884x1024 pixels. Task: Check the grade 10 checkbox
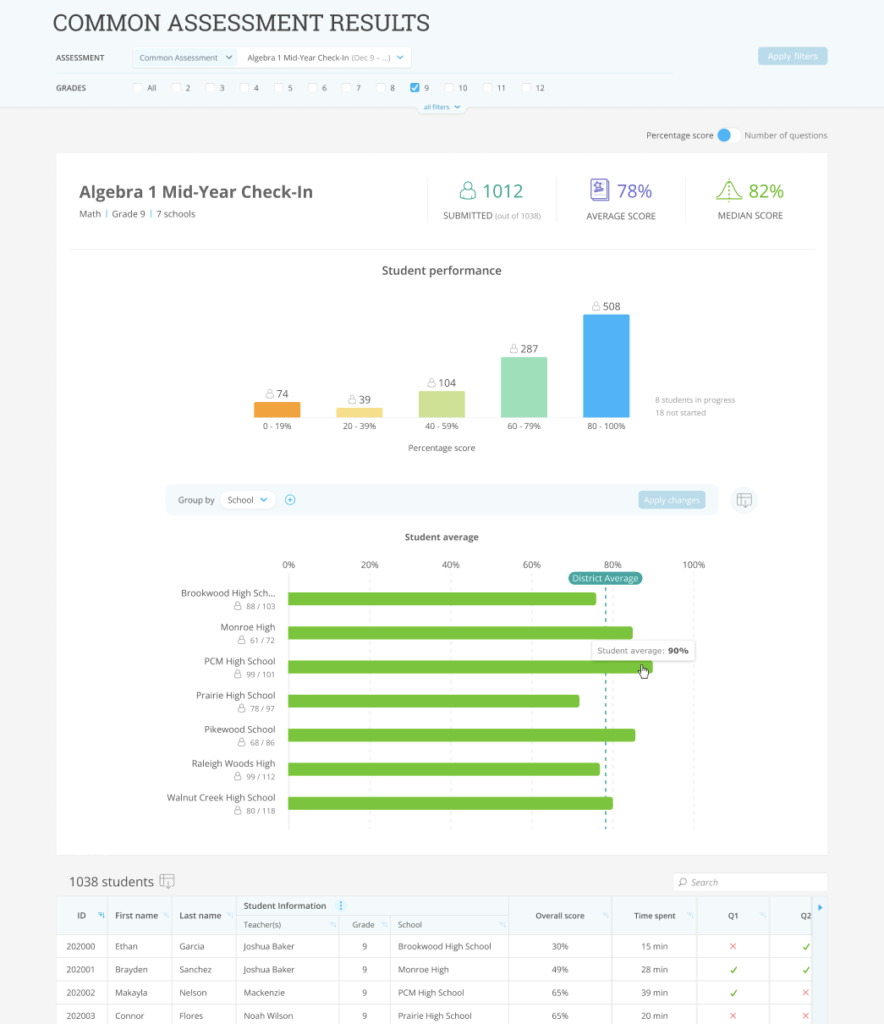tap(449, 88)
